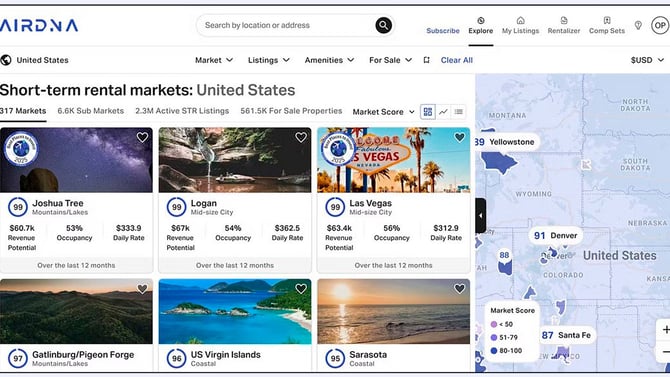Click the Las Vegas score 99 badge
This screenshot has height=377, width=670.
[335, 207]
